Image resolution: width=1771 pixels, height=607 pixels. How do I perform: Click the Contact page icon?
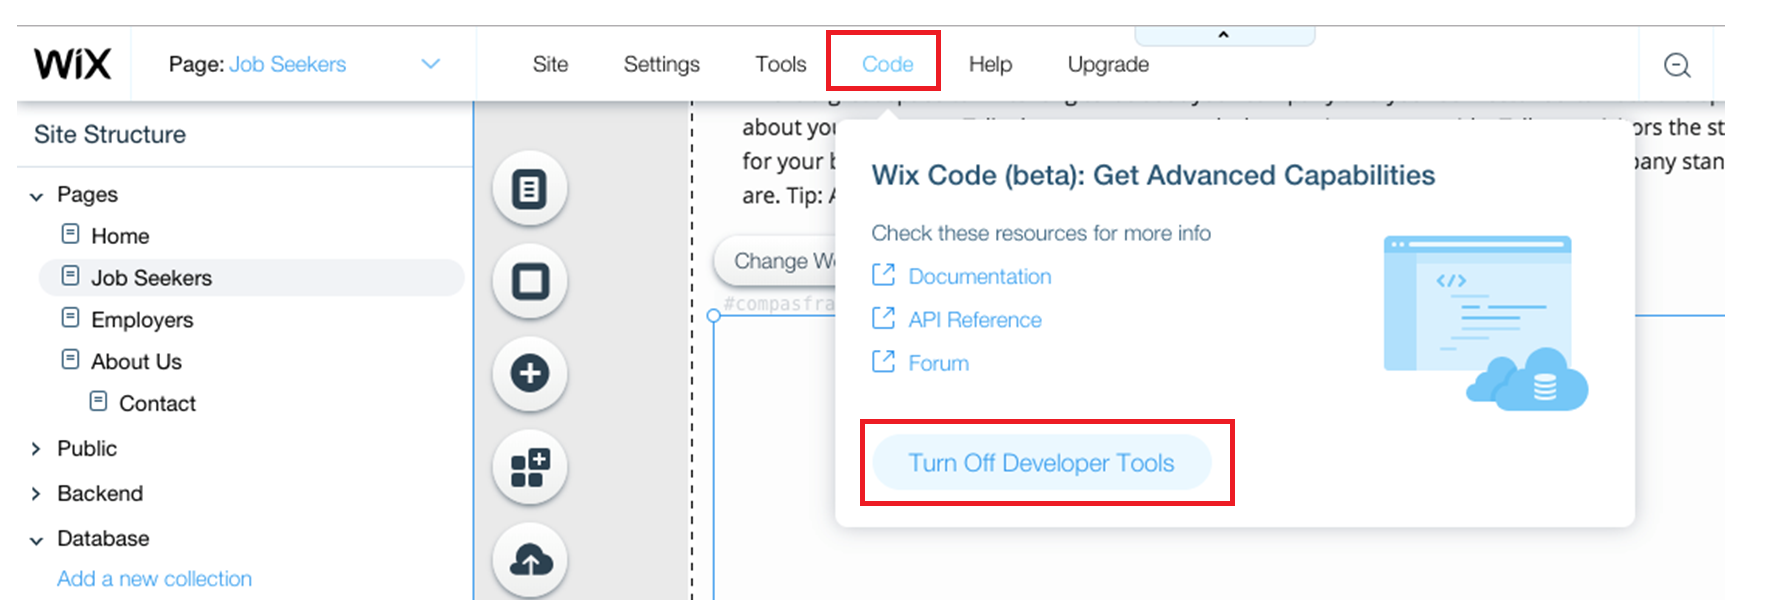[x=98, y=402]
